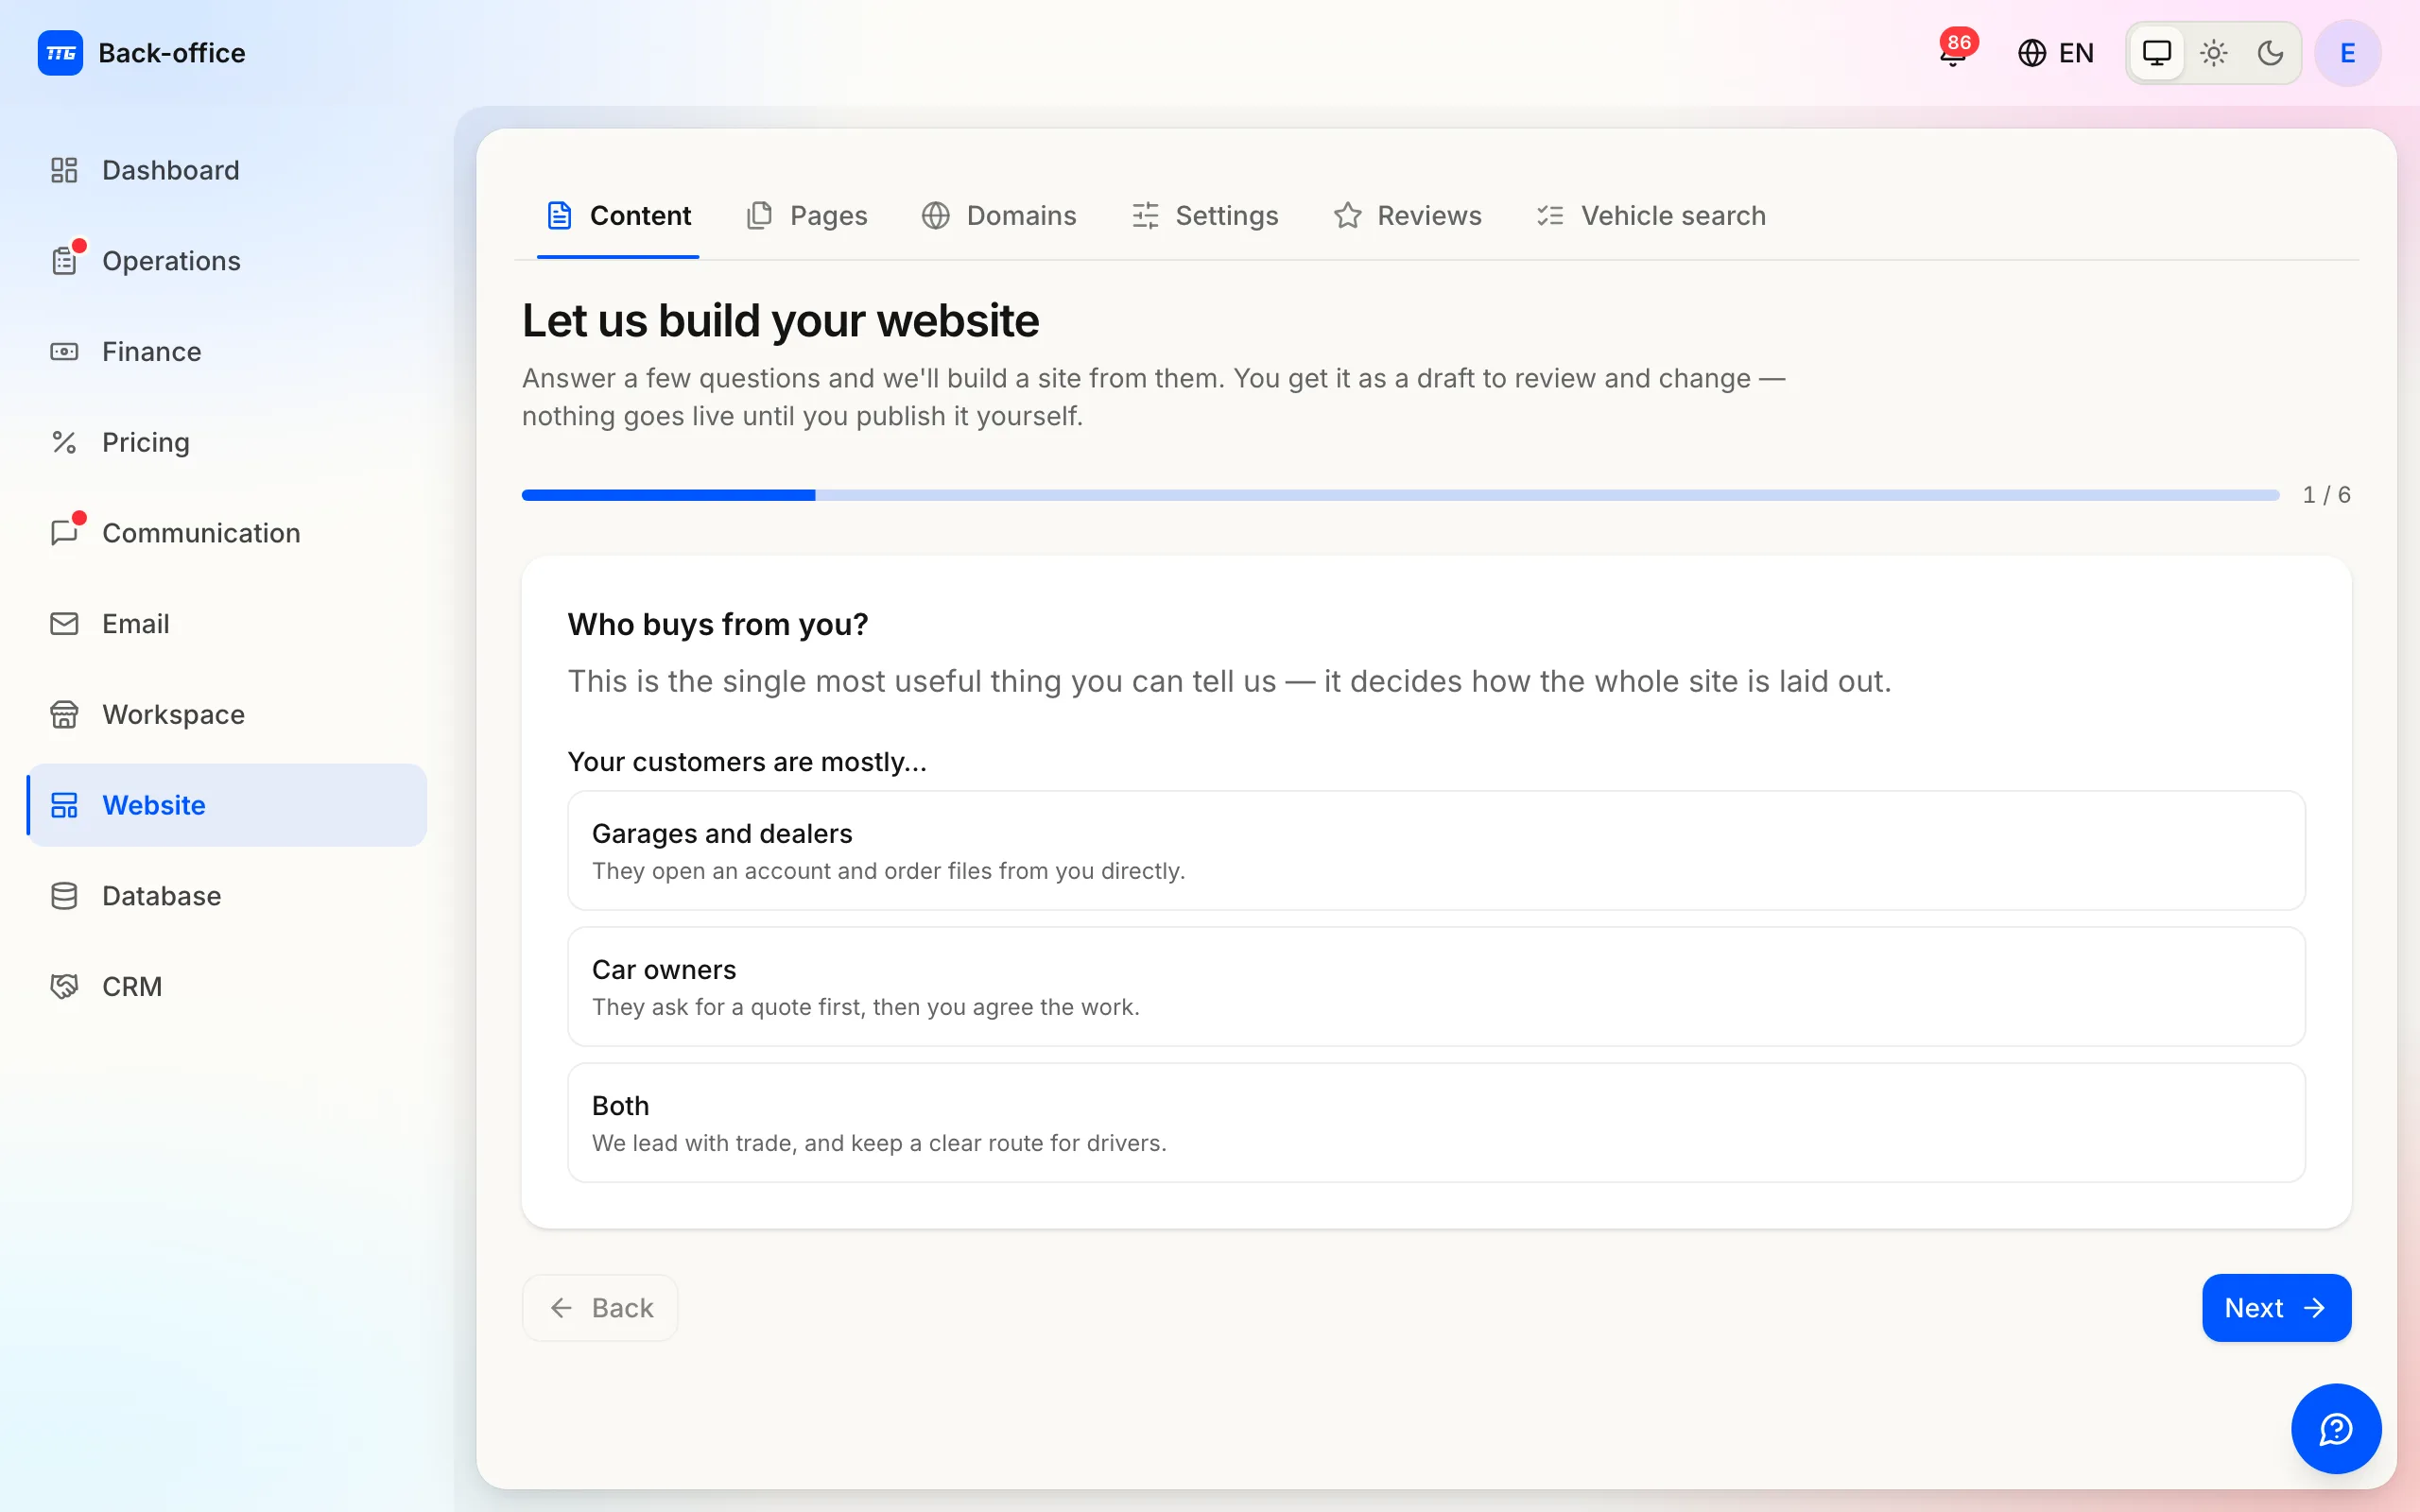Open the CRM section
Screen dimensions: 2420x1512
[227, 987]
